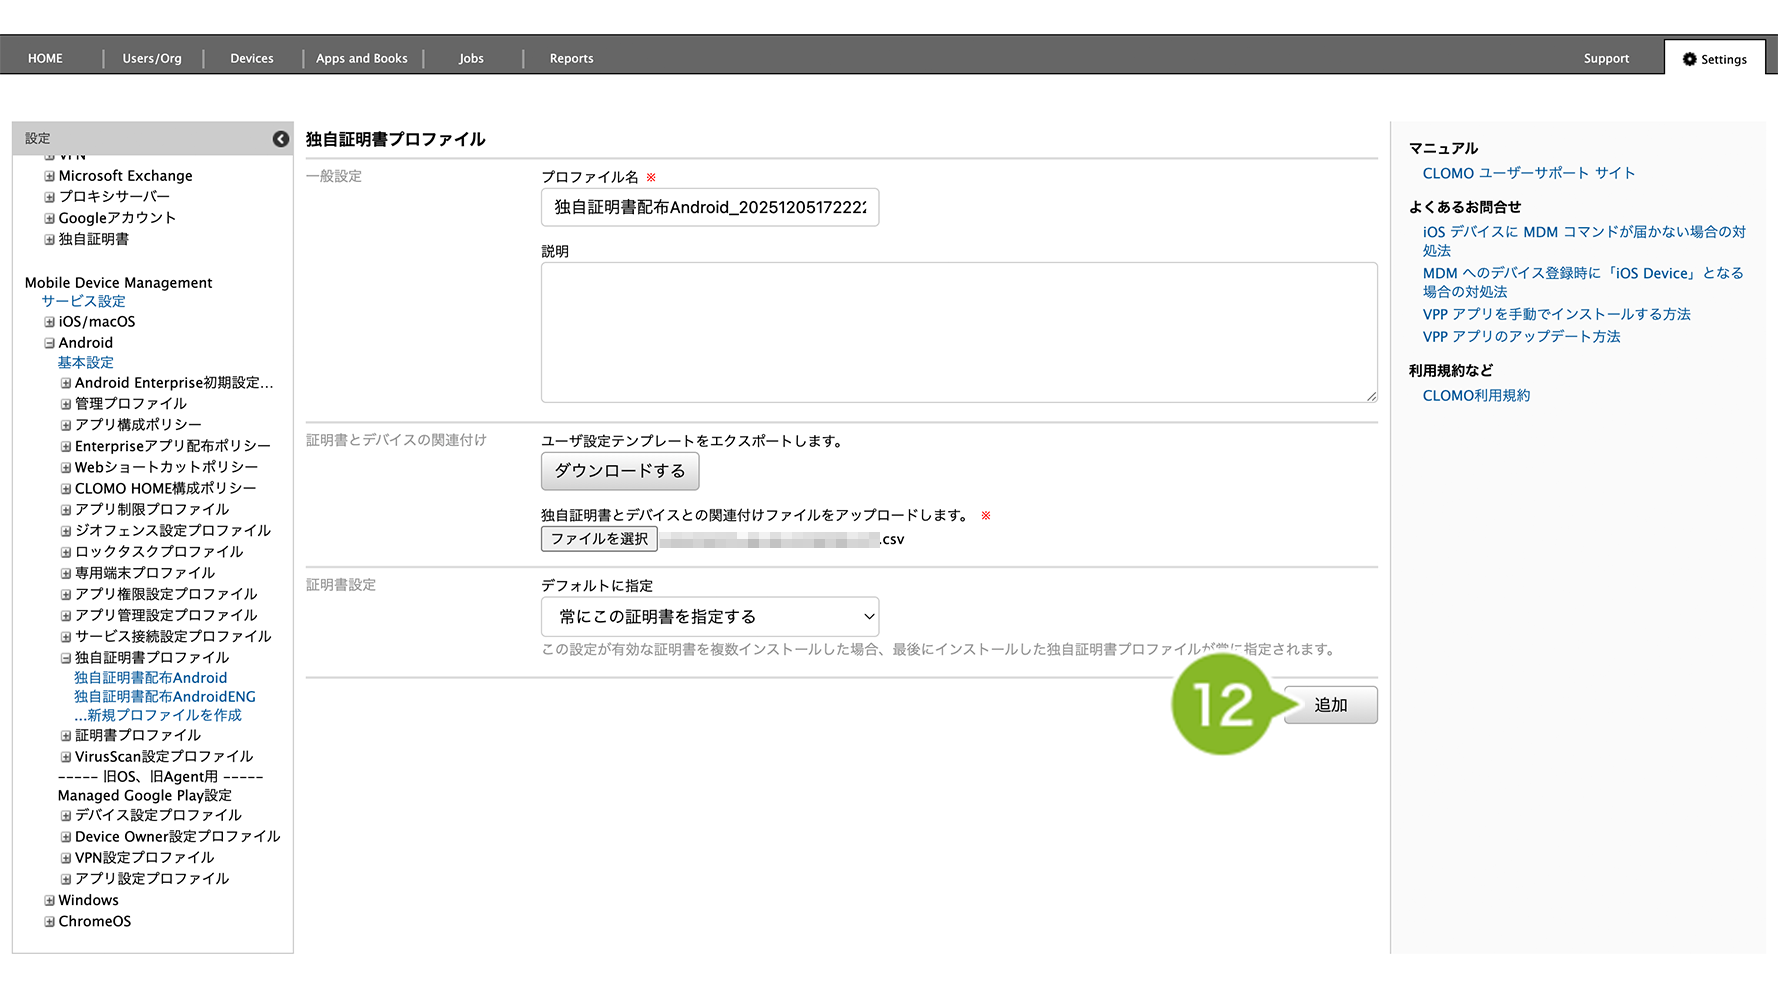Collapse the Android tree node
Screen dimensions: 1778x1000
(x=49, y=343)
